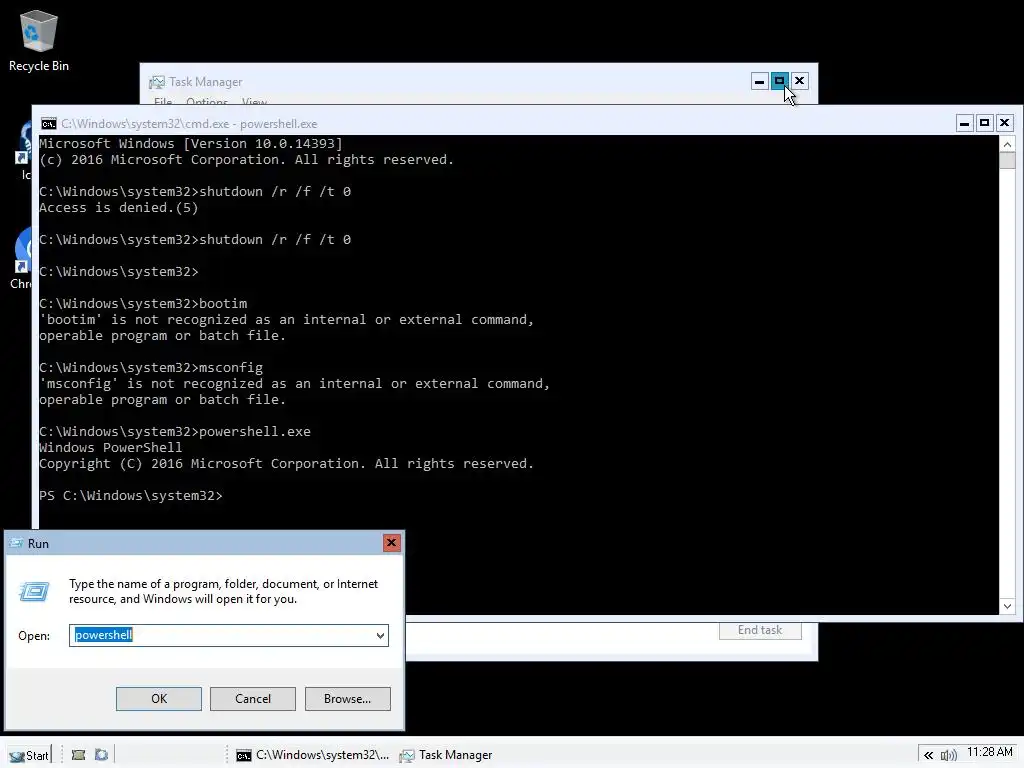Click the second quick launch icon on the taskbar
Image resolution: width=1024 pixels, height=768 pixels.
pos(101,755)
